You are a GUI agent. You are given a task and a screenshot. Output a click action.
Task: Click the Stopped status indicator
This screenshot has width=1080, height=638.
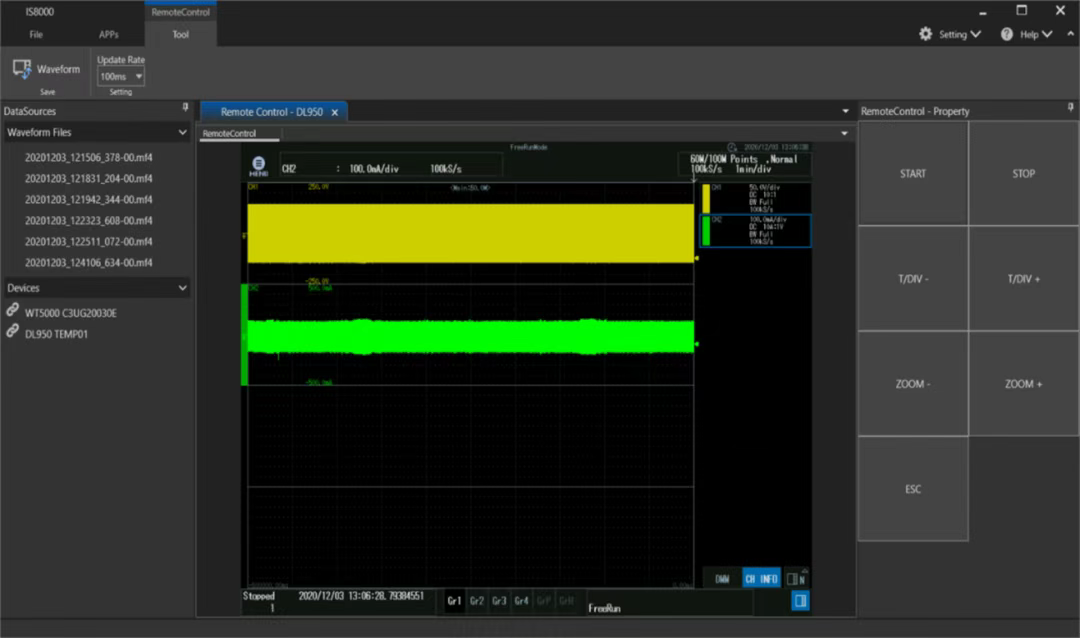tap(259, 596)
